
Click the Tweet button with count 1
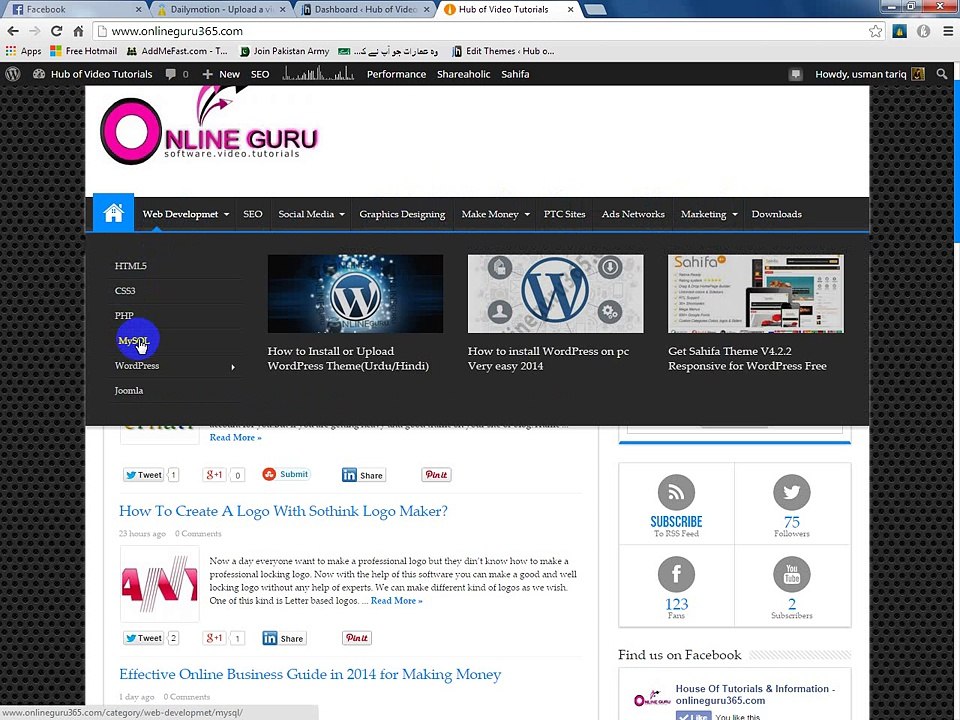(143, 474)
